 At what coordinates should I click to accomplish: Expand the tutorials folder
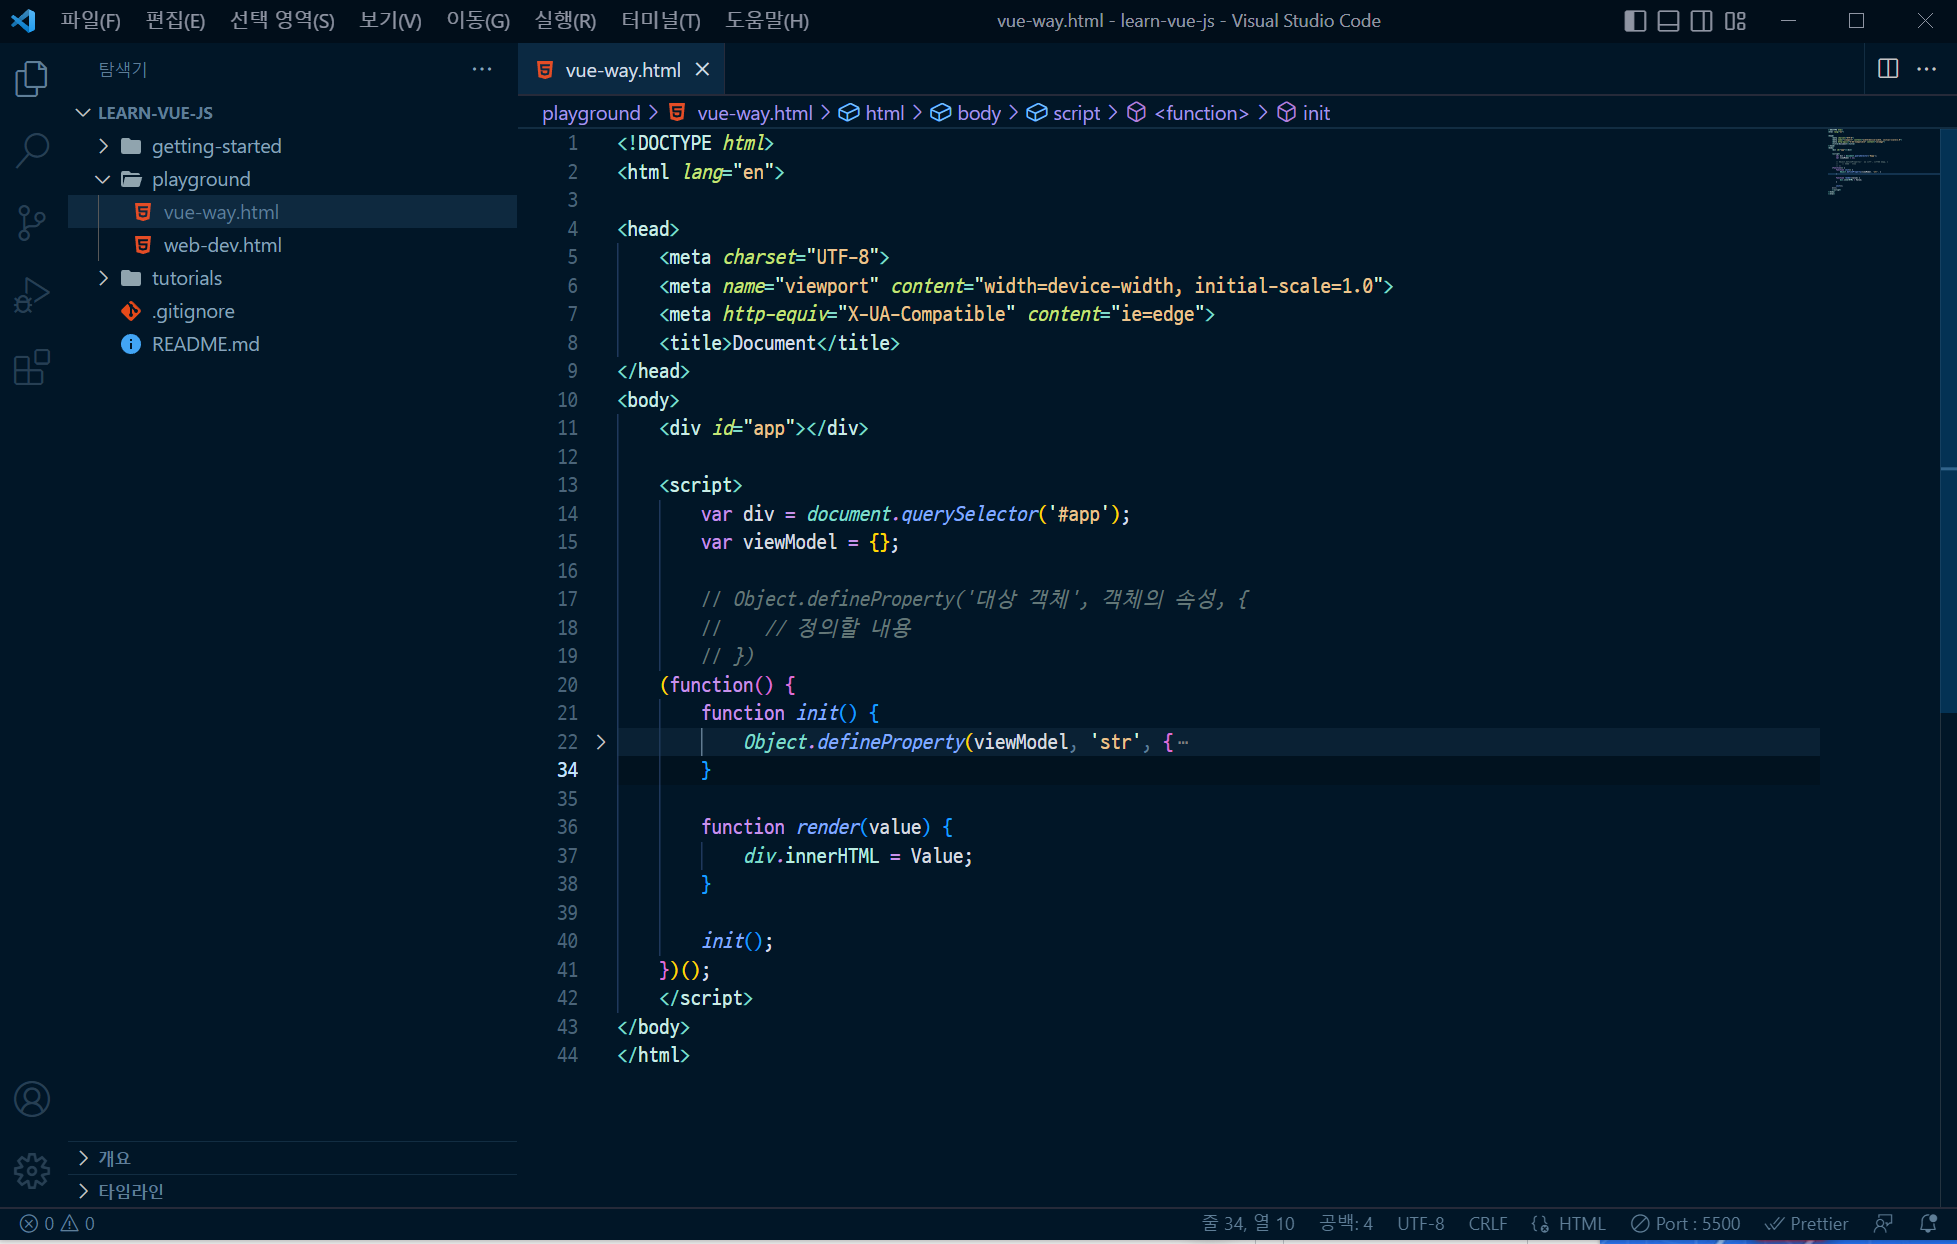[x=292, y=278]
